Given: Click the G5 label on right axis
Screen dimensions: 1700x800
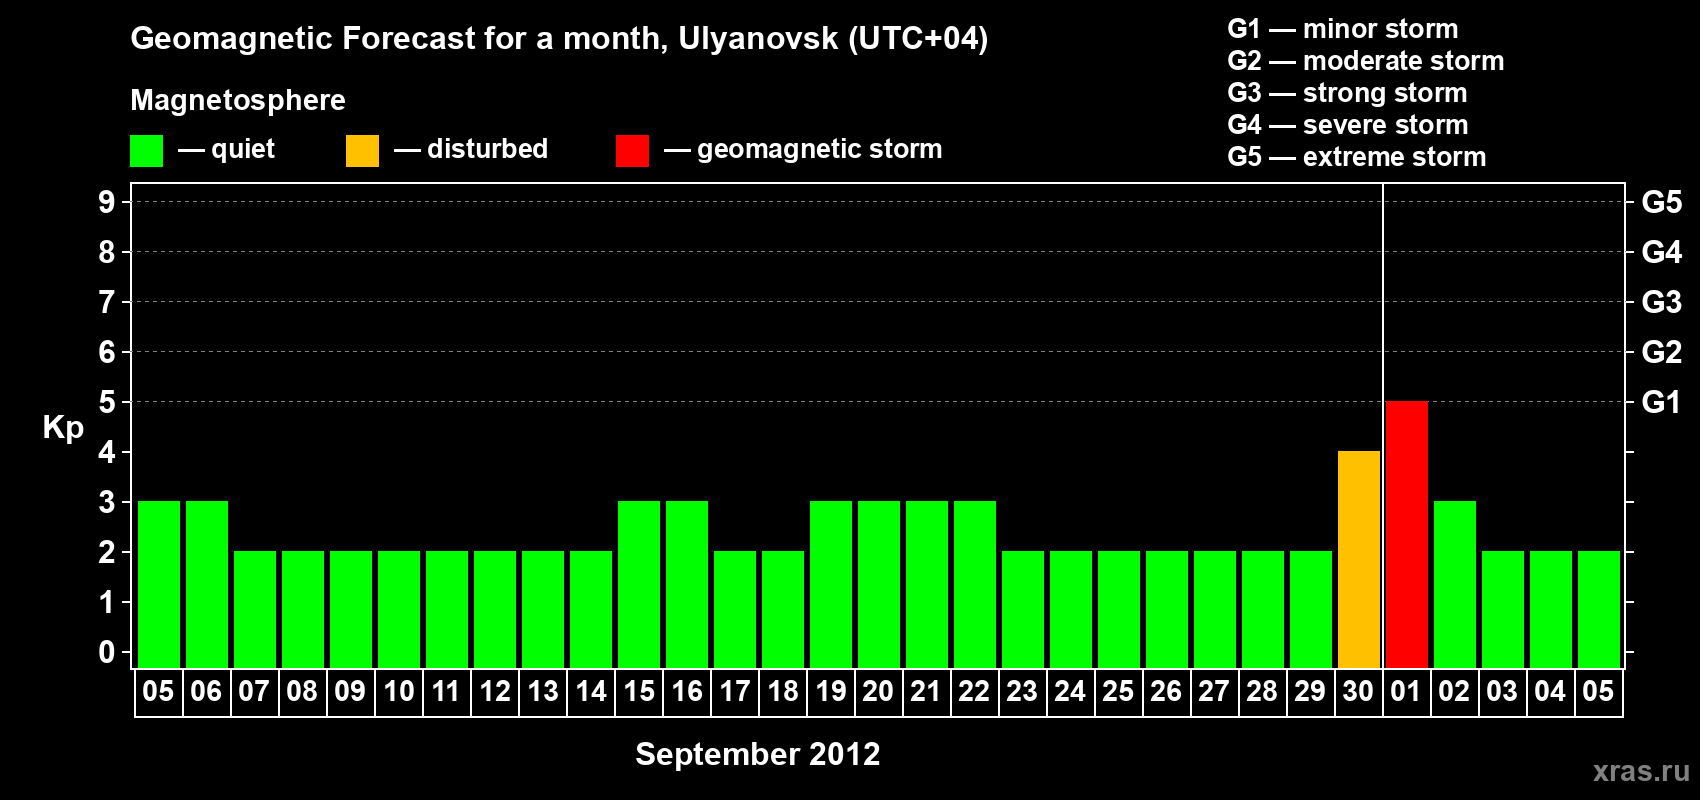Looking at the screenshot, I should pos(1661,202).
